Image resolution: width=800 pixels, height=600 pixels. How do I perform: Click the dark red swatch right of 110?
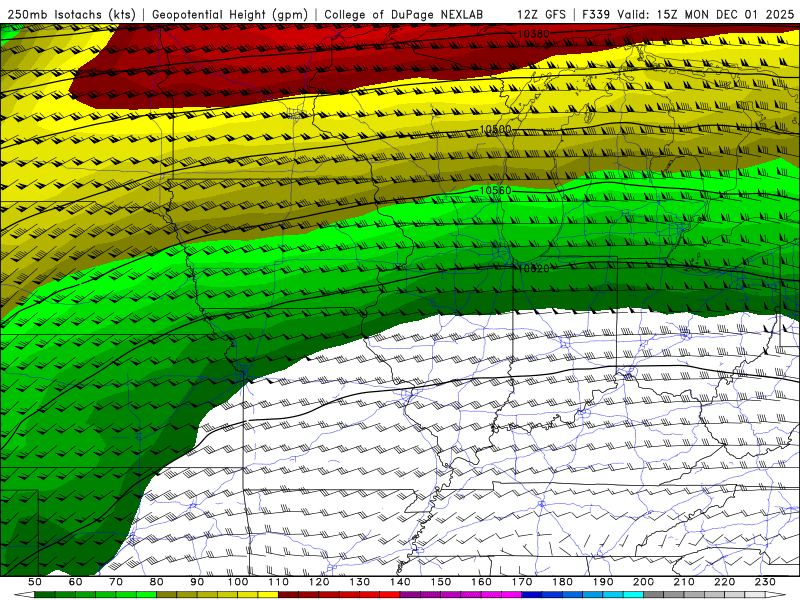coord(288,595)
